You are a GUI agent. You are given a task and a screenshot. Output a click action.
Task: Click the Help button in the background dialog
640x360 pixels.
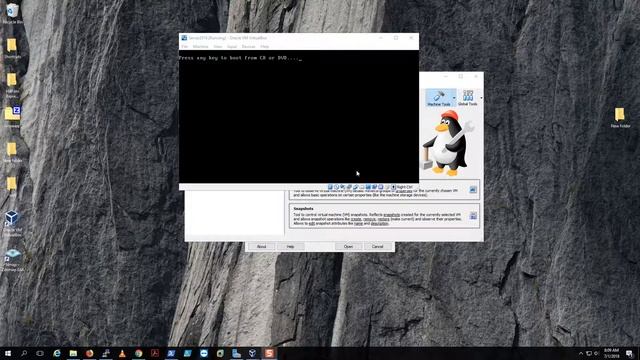pos(290,247)
